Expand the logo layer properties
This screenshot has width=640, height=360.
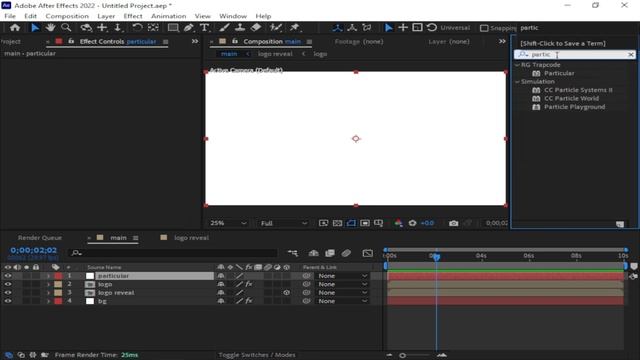(x=49, y=284)
